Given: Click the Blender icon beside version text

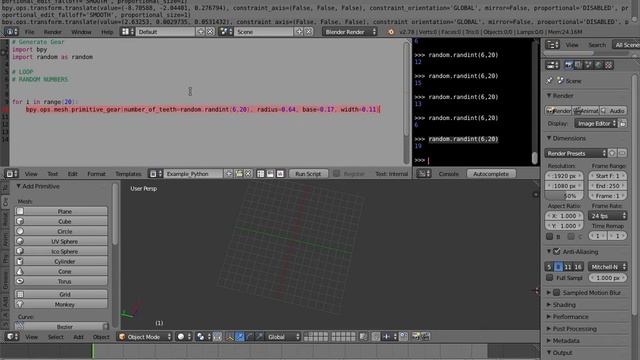Looking at the screenshot, I should [x=391, y=31].
